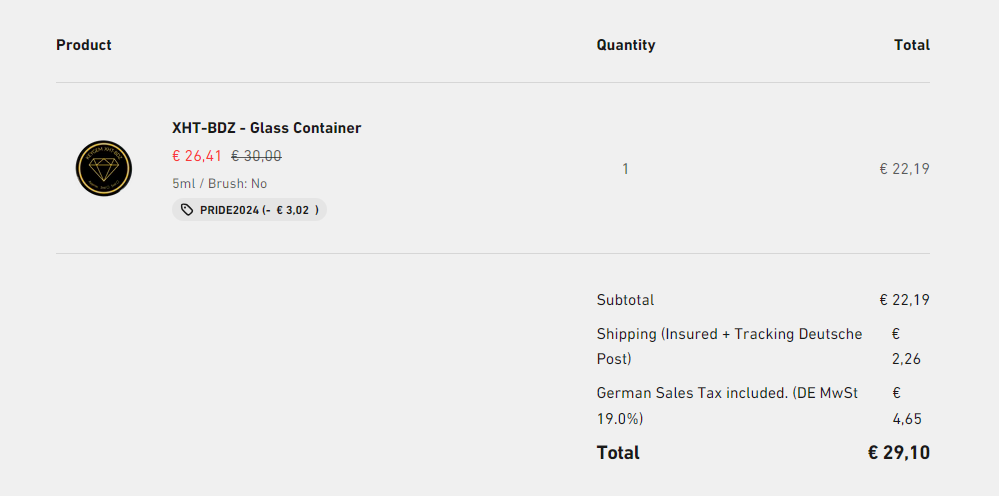Click the sales tax amount € 4,65
999x496 pixels.
coord(906,406)
